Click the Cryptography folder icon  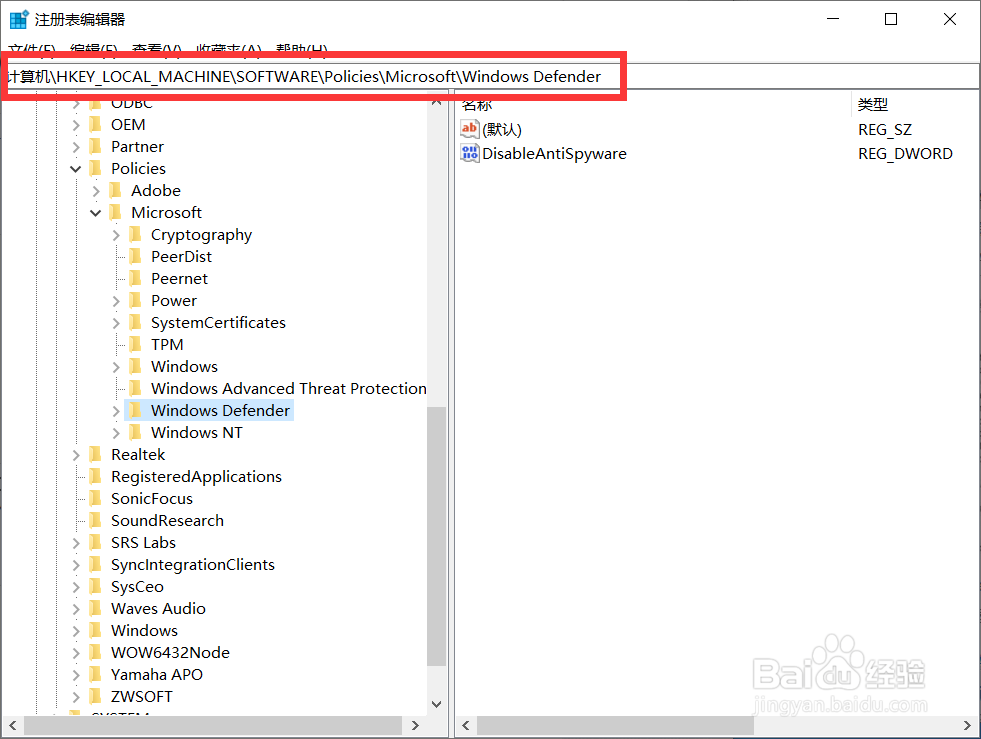[136, 235]
